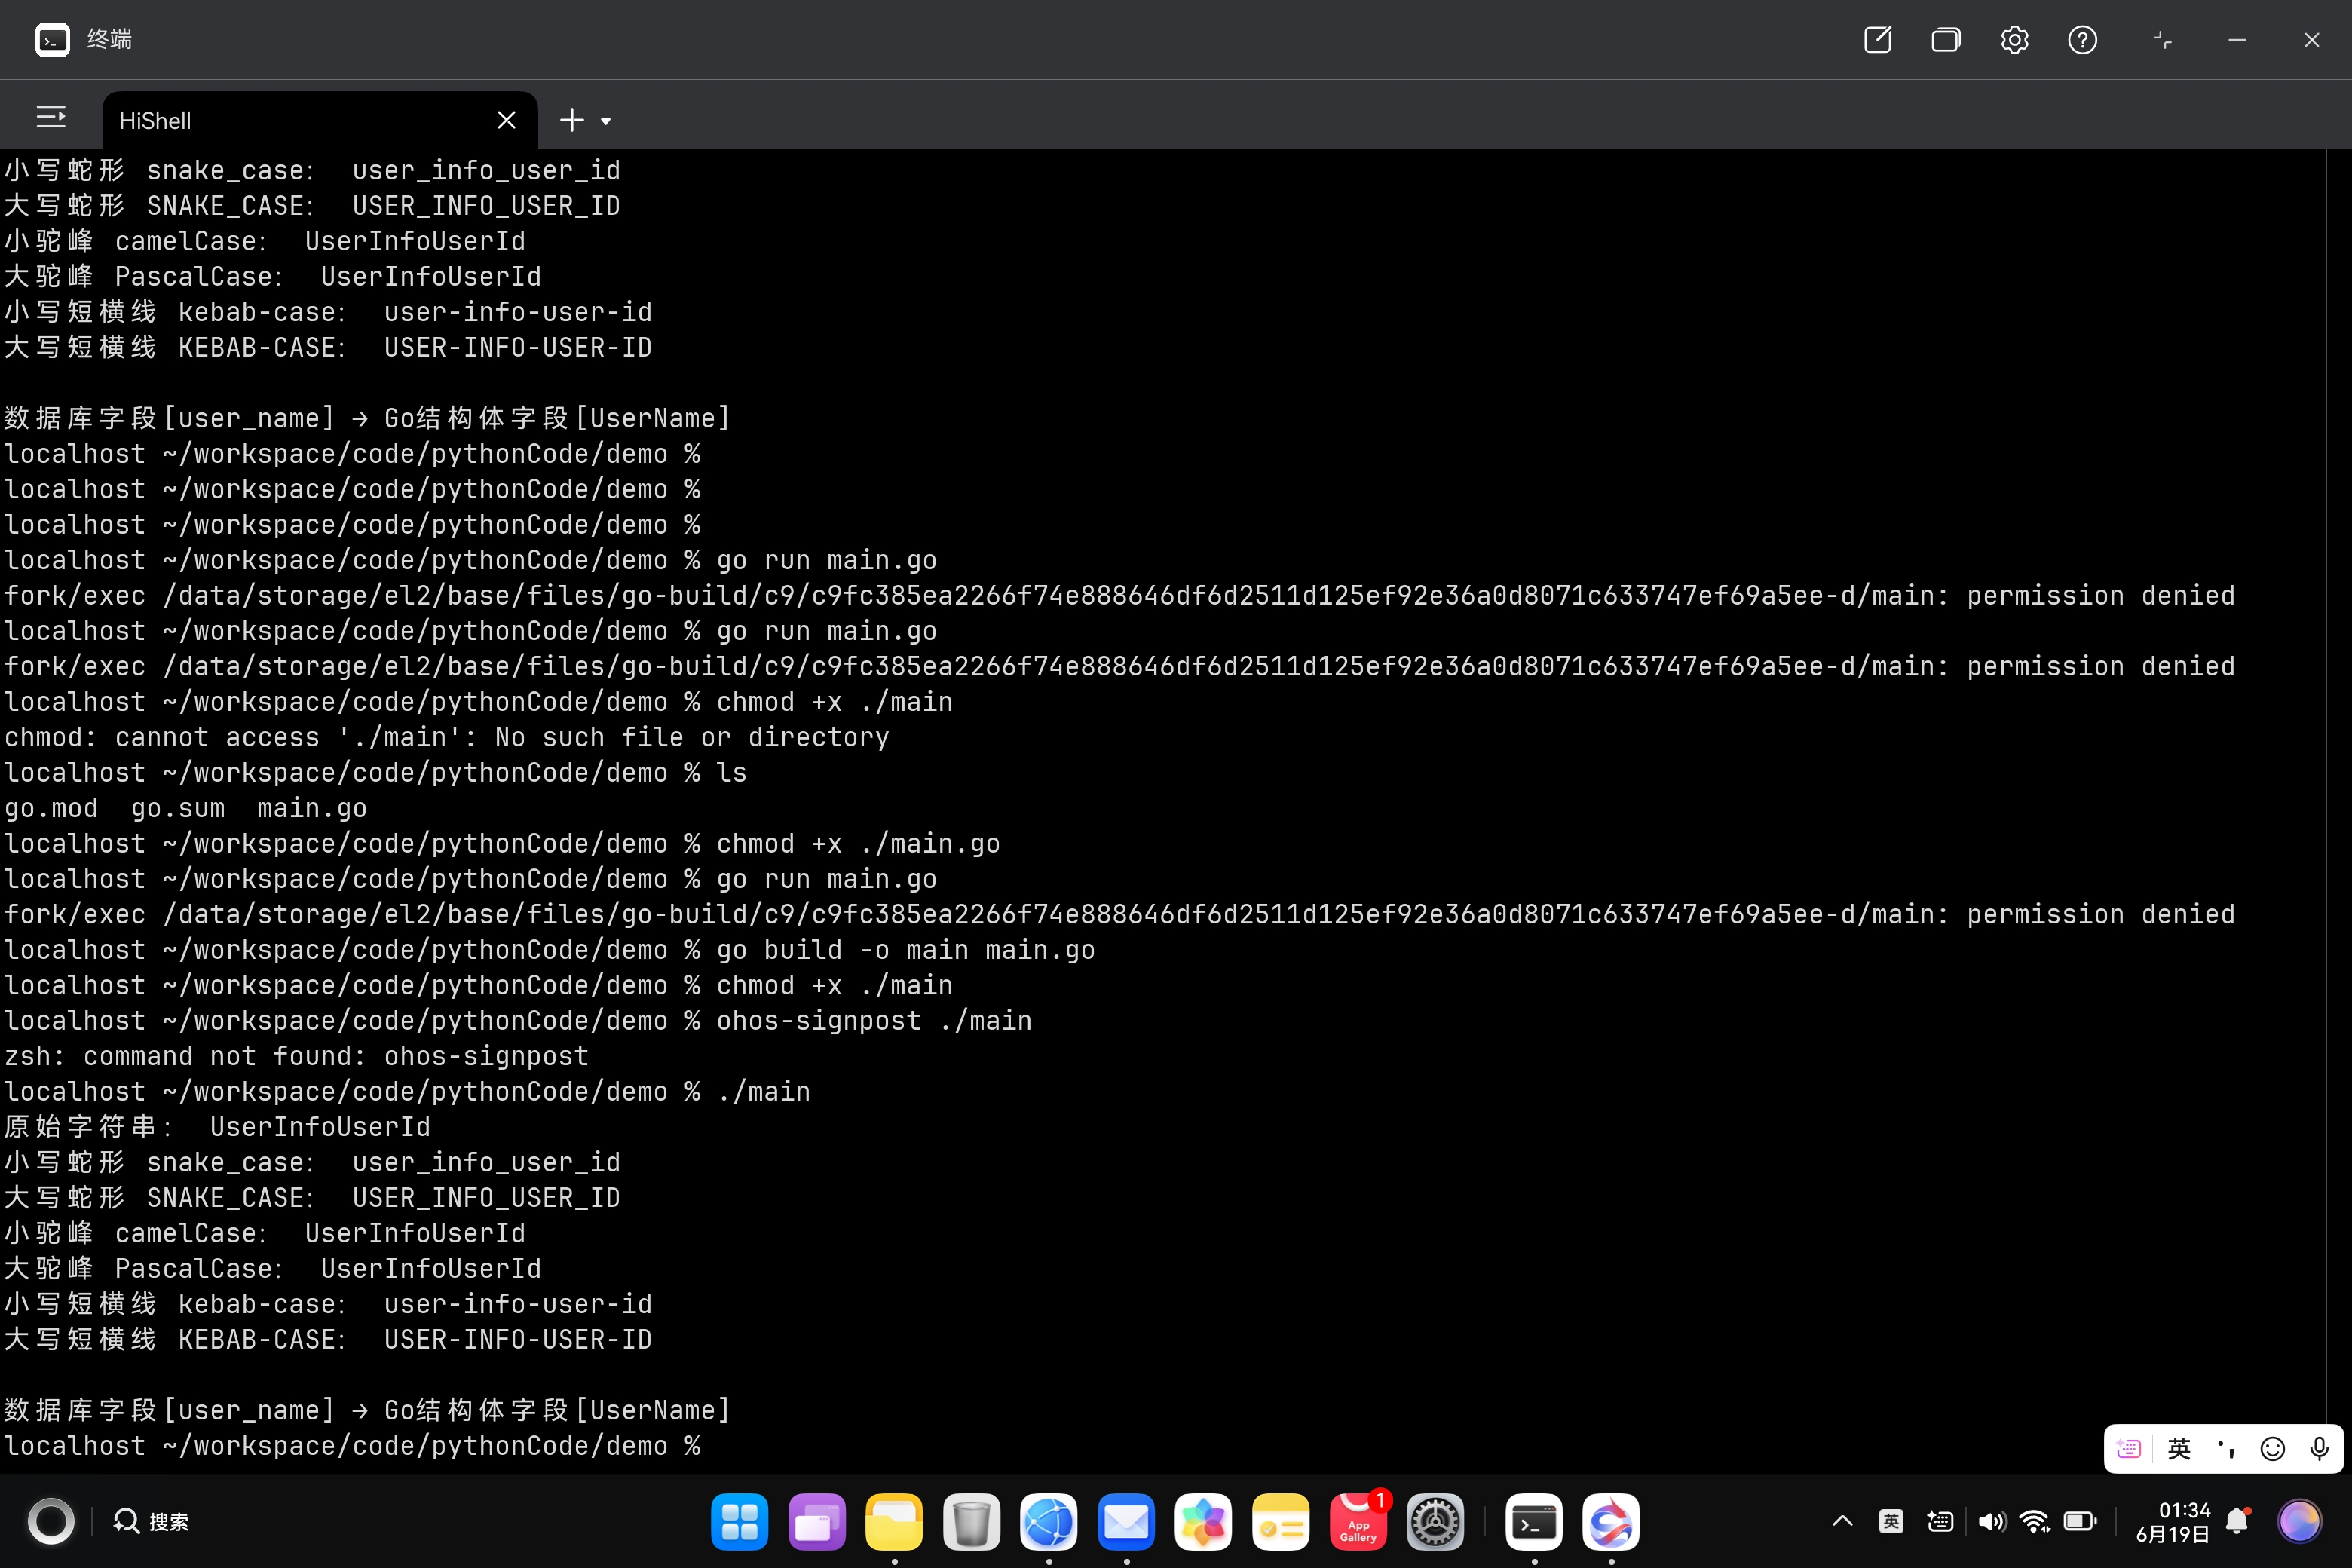
Task: Toggle the 英 language mode in IME bar
Action: (2179, 1448)
